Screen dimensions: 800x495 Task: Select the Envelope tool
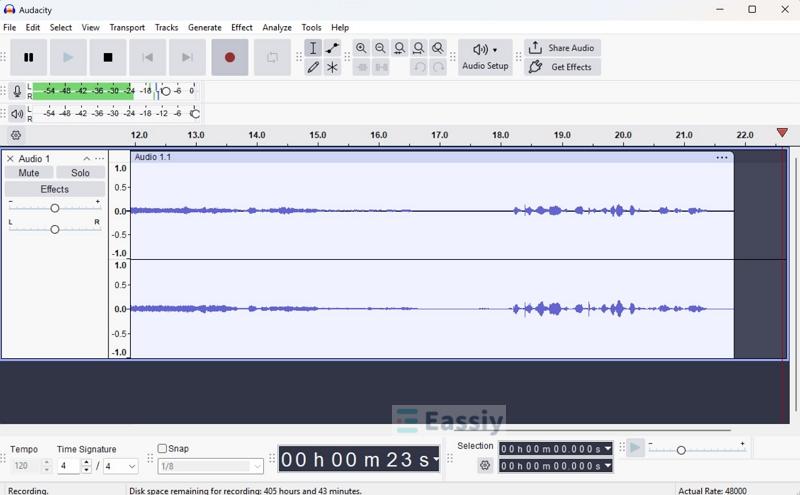[332, 48]
